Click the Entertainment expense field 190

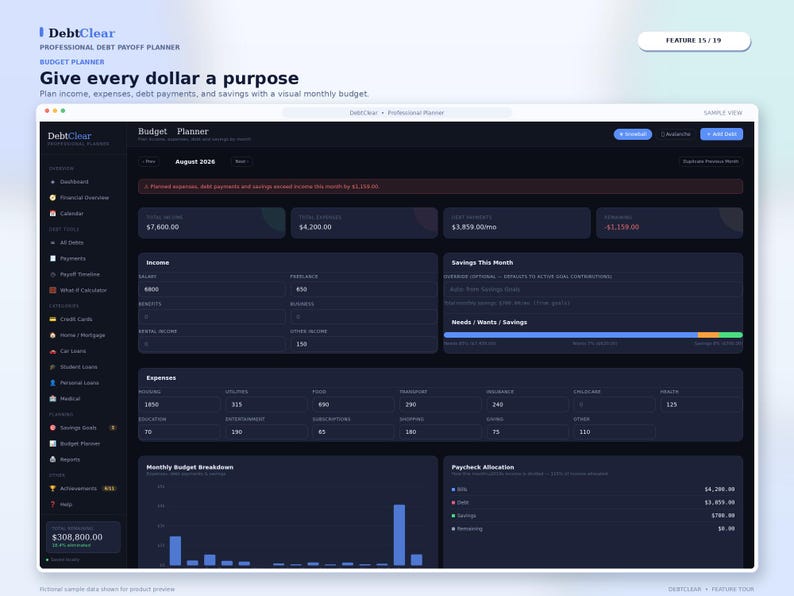tap(266, 432)
